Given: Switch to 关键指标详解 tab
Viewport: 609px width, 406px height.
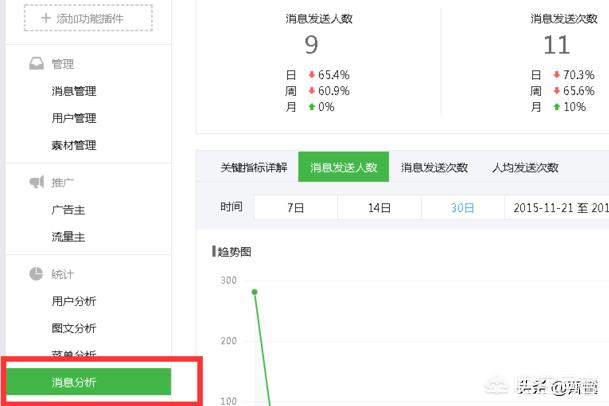Looking at the screenshot, I should tap(254, 167).
